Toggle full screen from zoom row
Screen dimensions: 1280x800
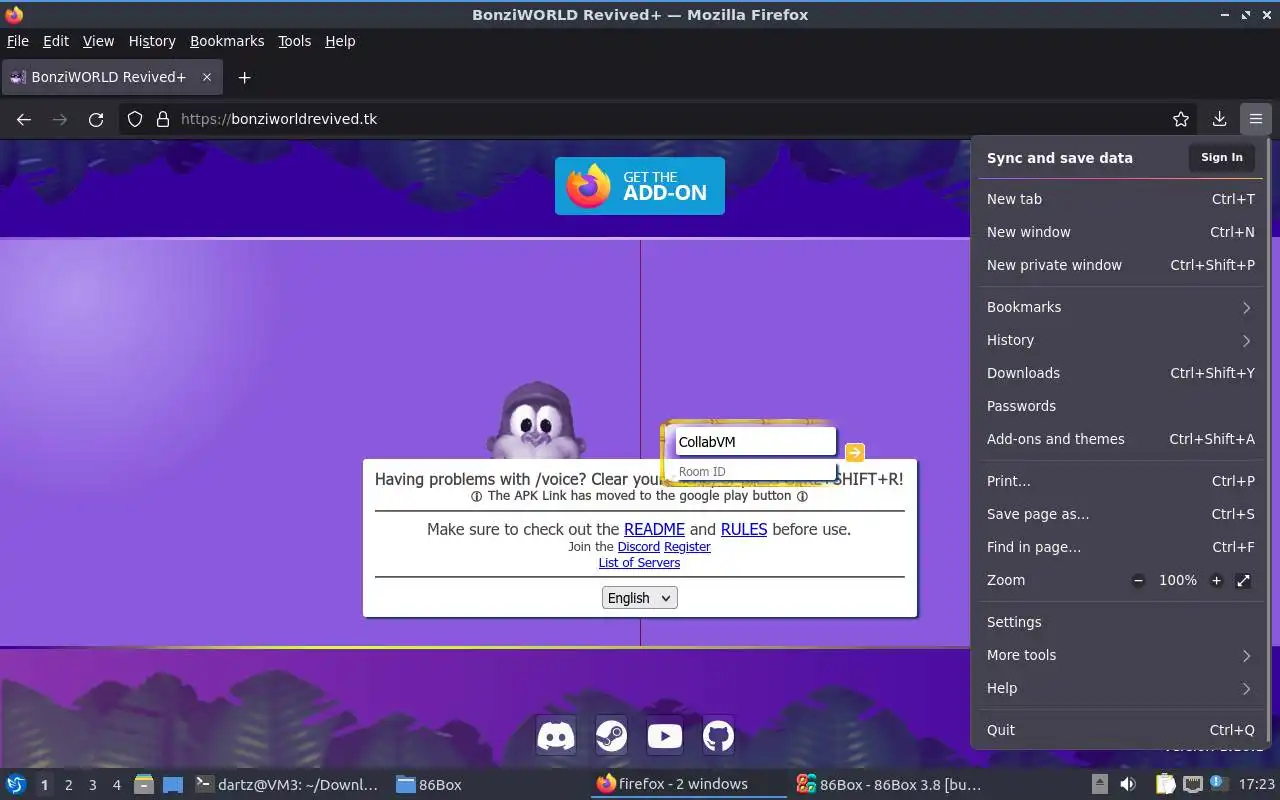[1243, 580]
